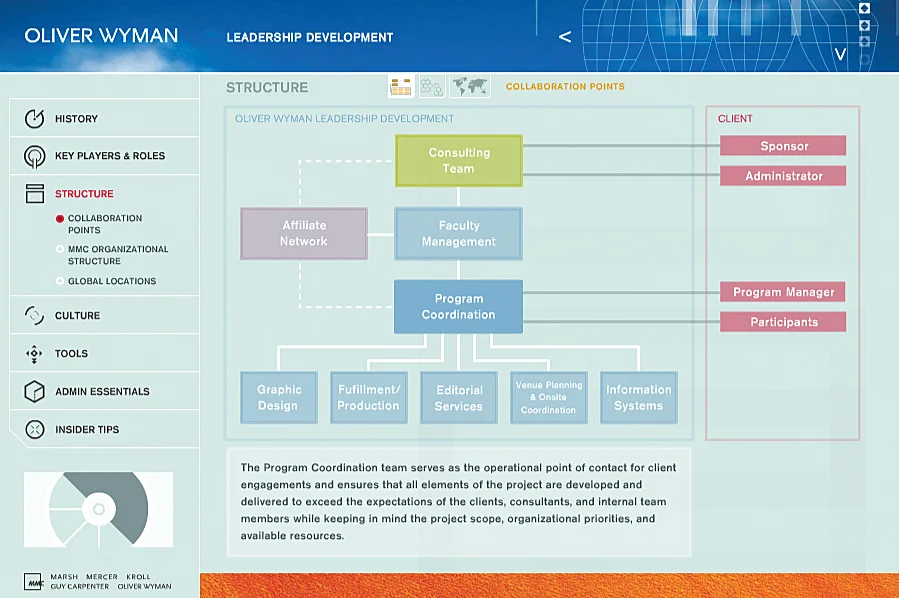The width and height of the screenshot is (899, 598).
Task: Click the client Sponsor box
Action: click(783, 146)
